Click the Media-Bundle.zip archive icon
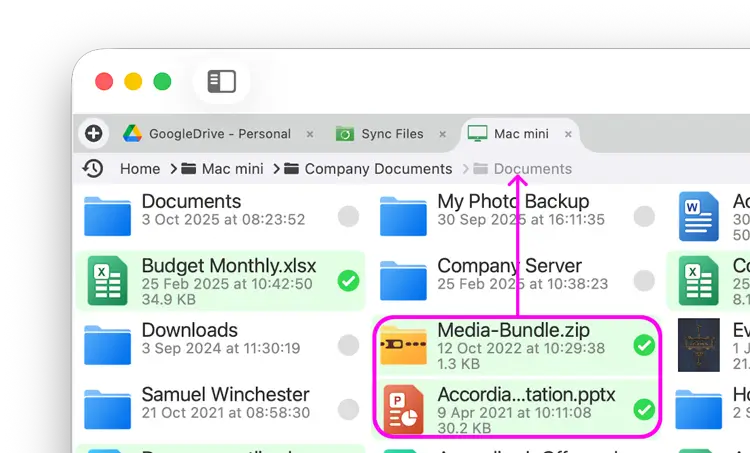The height and width of the screenshot is (453, 750). tap(404, 345)
